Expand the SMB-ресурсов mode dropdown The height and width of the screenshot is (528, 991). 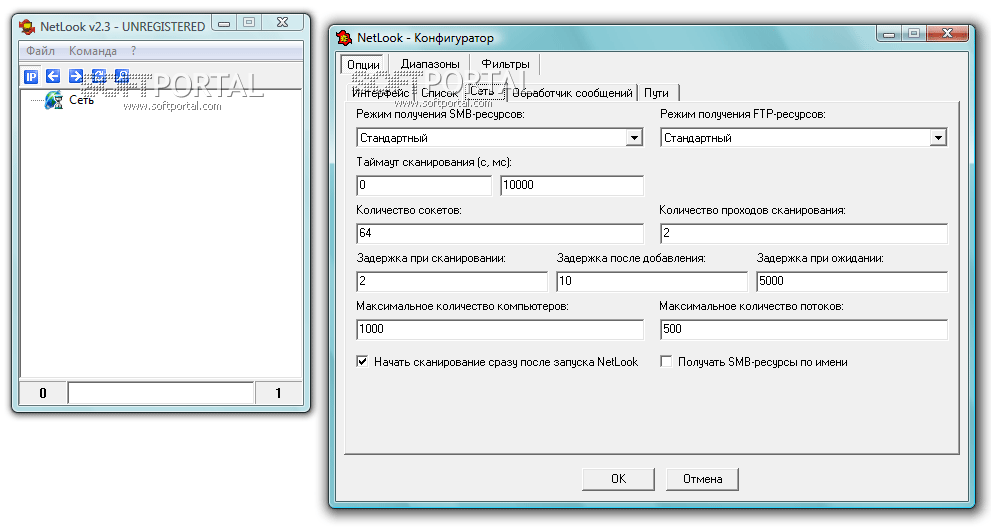(634, 138)
